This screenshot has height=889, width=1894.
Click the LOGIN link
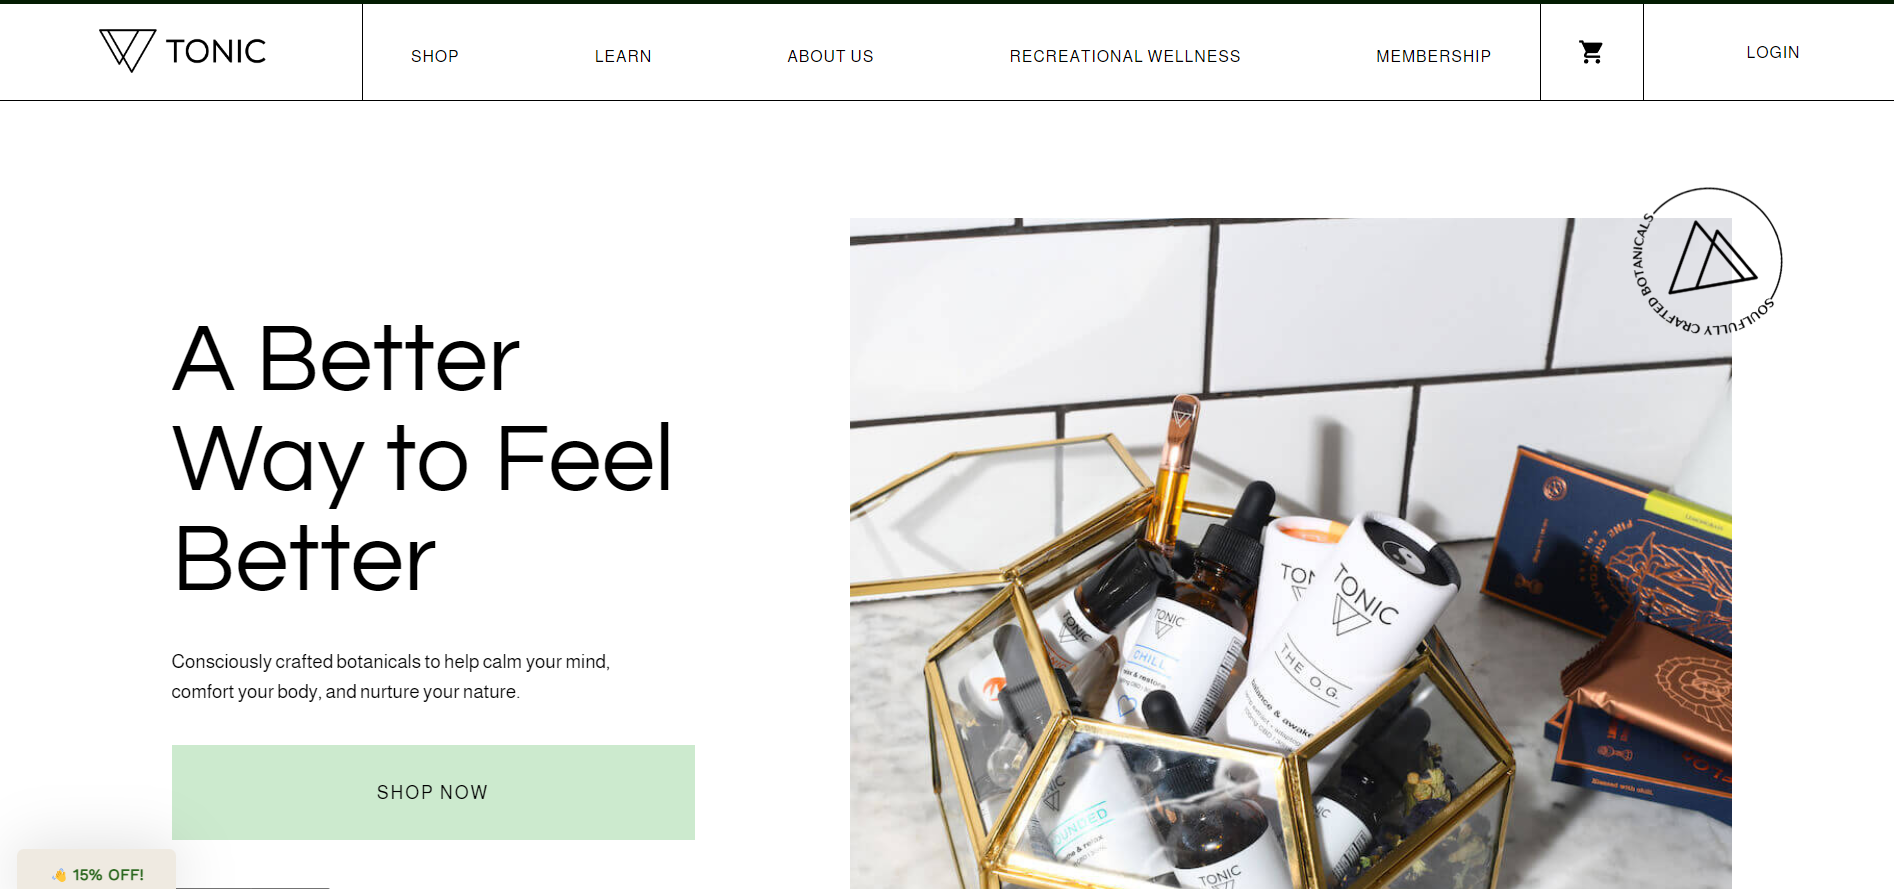(x=1773, y=52)
